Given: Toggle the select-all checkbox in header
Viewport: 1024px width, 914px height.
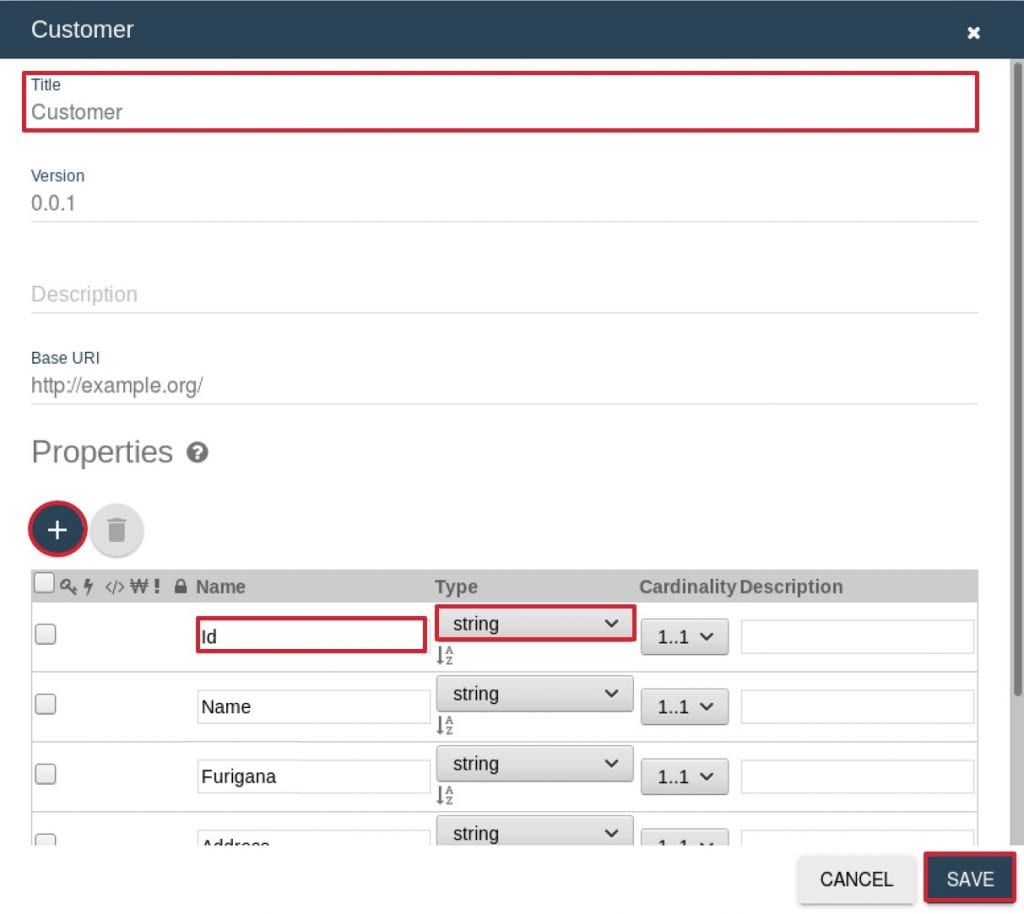Looking at the screenshot, I should pos(45,583).
